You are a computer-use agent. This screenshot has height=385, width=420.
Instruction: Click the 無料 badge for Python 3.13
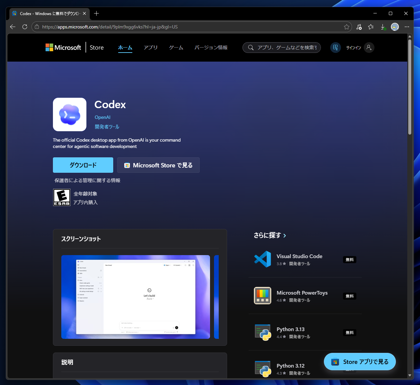tap(350, 333)
